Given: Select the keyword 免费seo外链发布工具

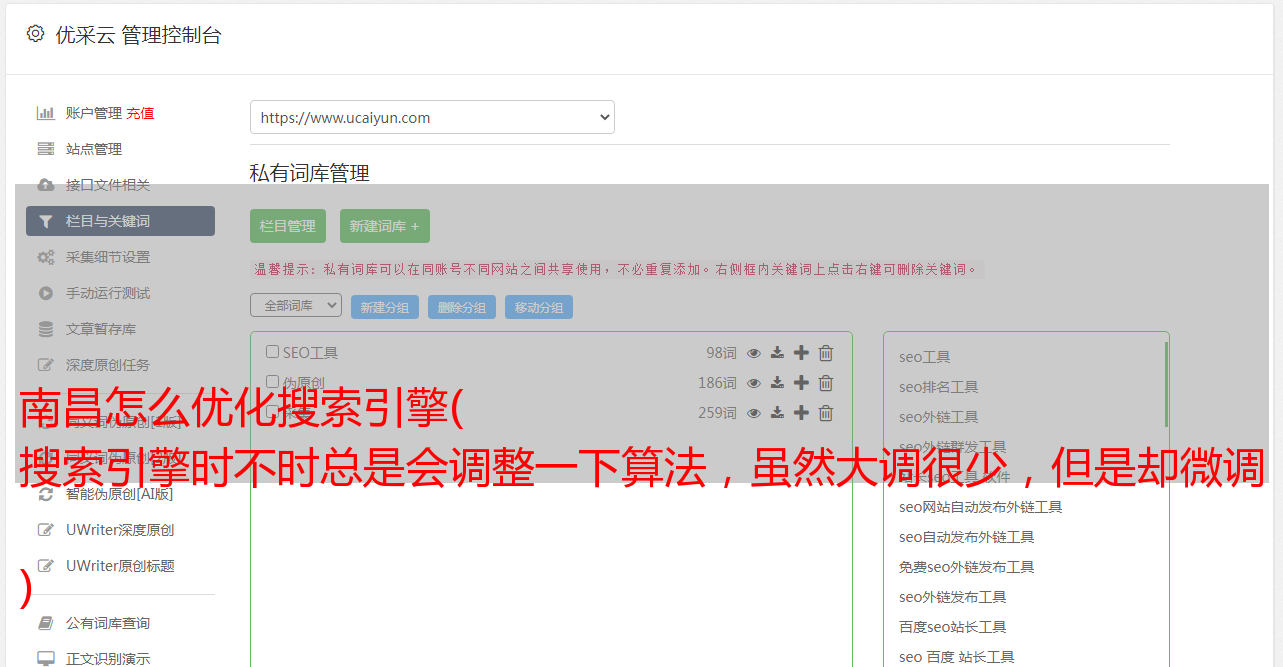Looking at the screenshot, I should (967, 567).
